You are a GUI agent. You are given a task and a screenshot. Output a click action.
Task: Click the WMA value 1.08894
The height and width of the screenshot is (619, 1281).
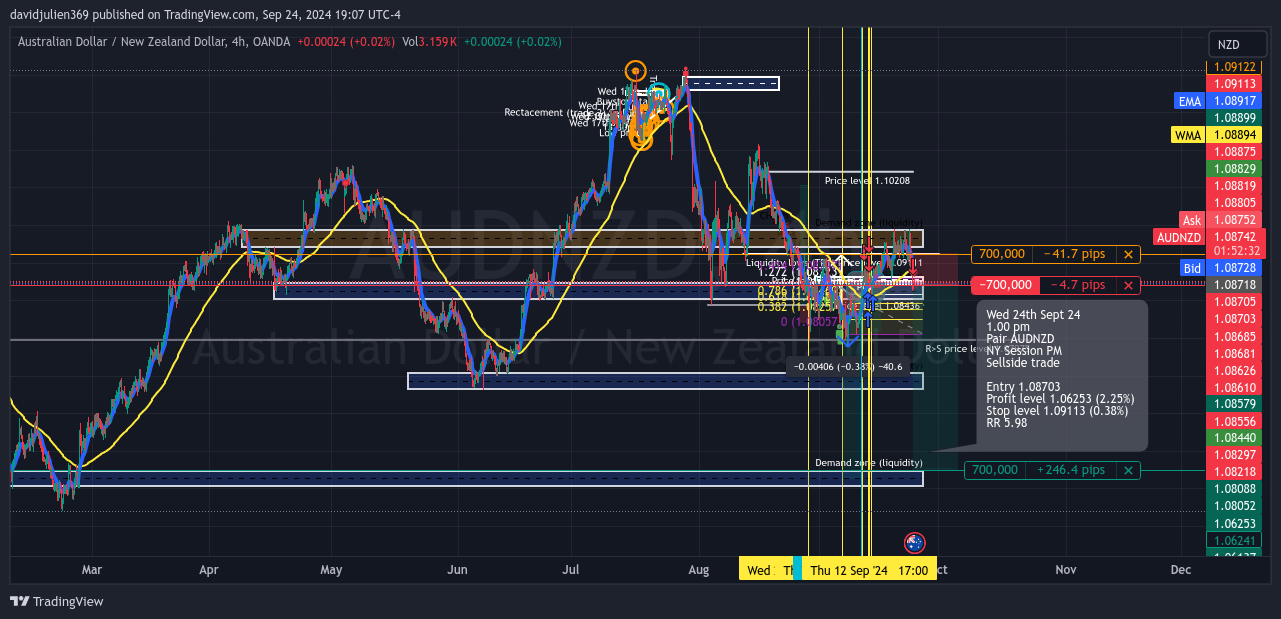(1236, 134)
